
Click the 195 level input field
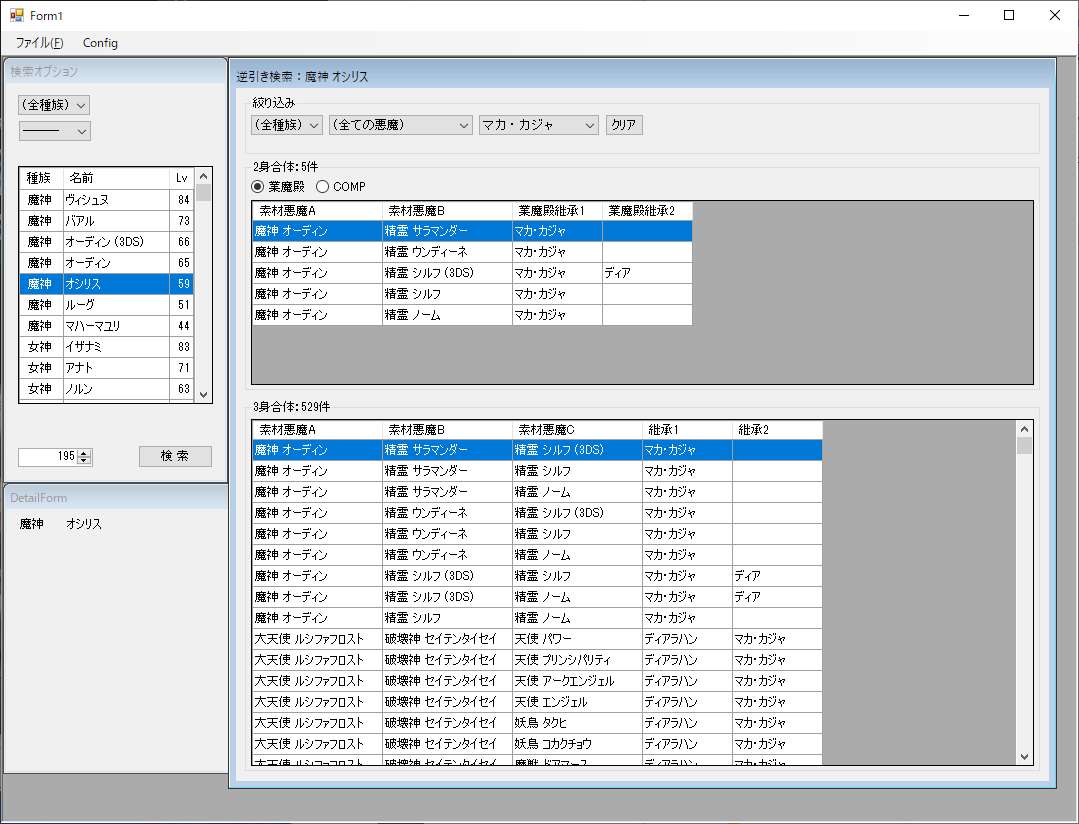(50, 456)
